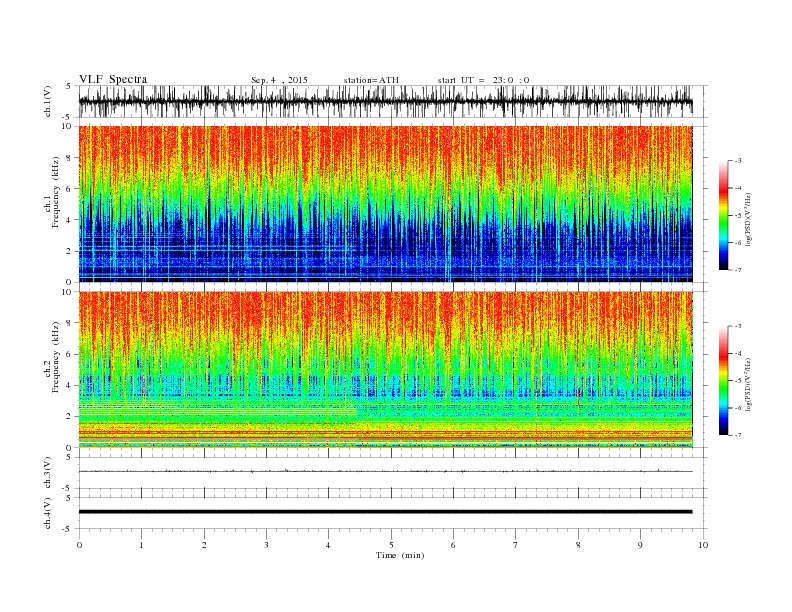Click the 'ch.3(V)' axis label
The image size is (792, 612).
48,473
